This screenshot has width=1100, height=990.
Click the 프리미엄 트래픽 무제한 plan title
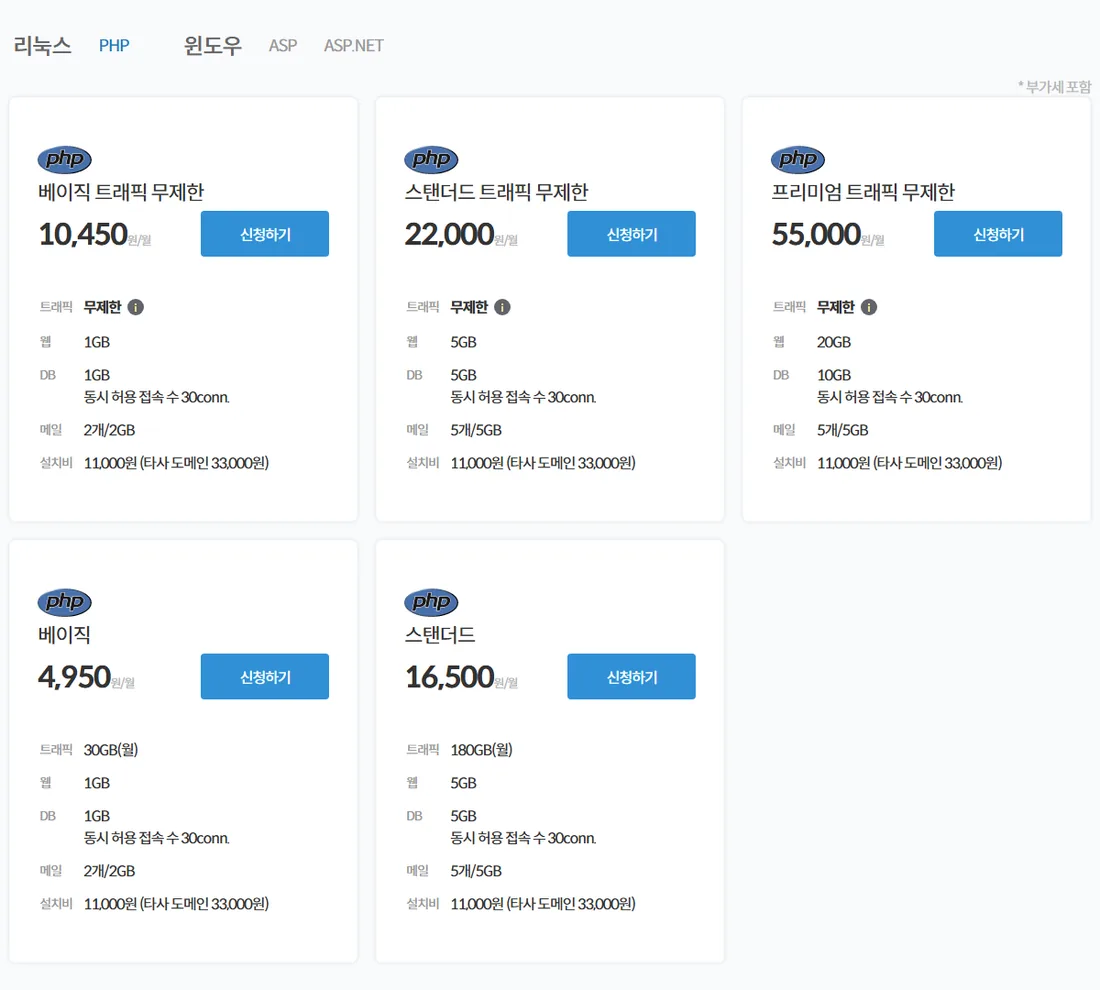coord(863,192)
